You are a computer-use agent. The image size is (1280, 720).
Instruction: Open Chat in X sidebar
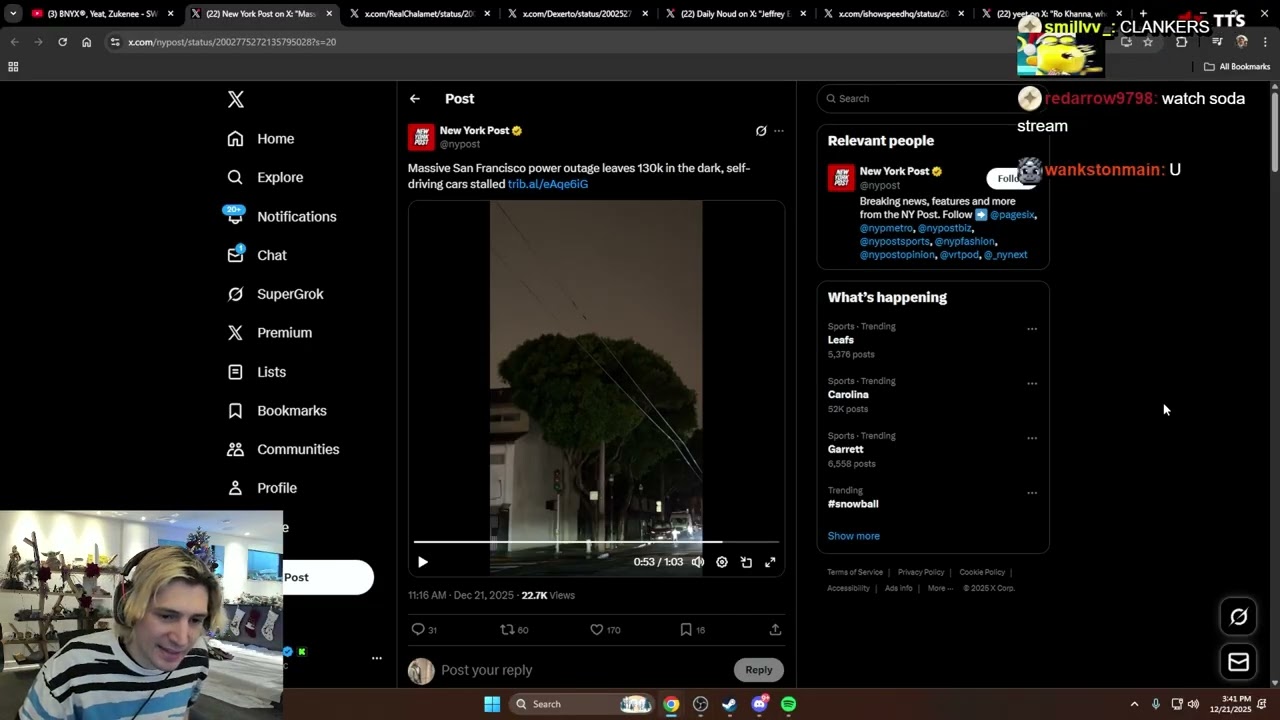[x=257, y=255]
